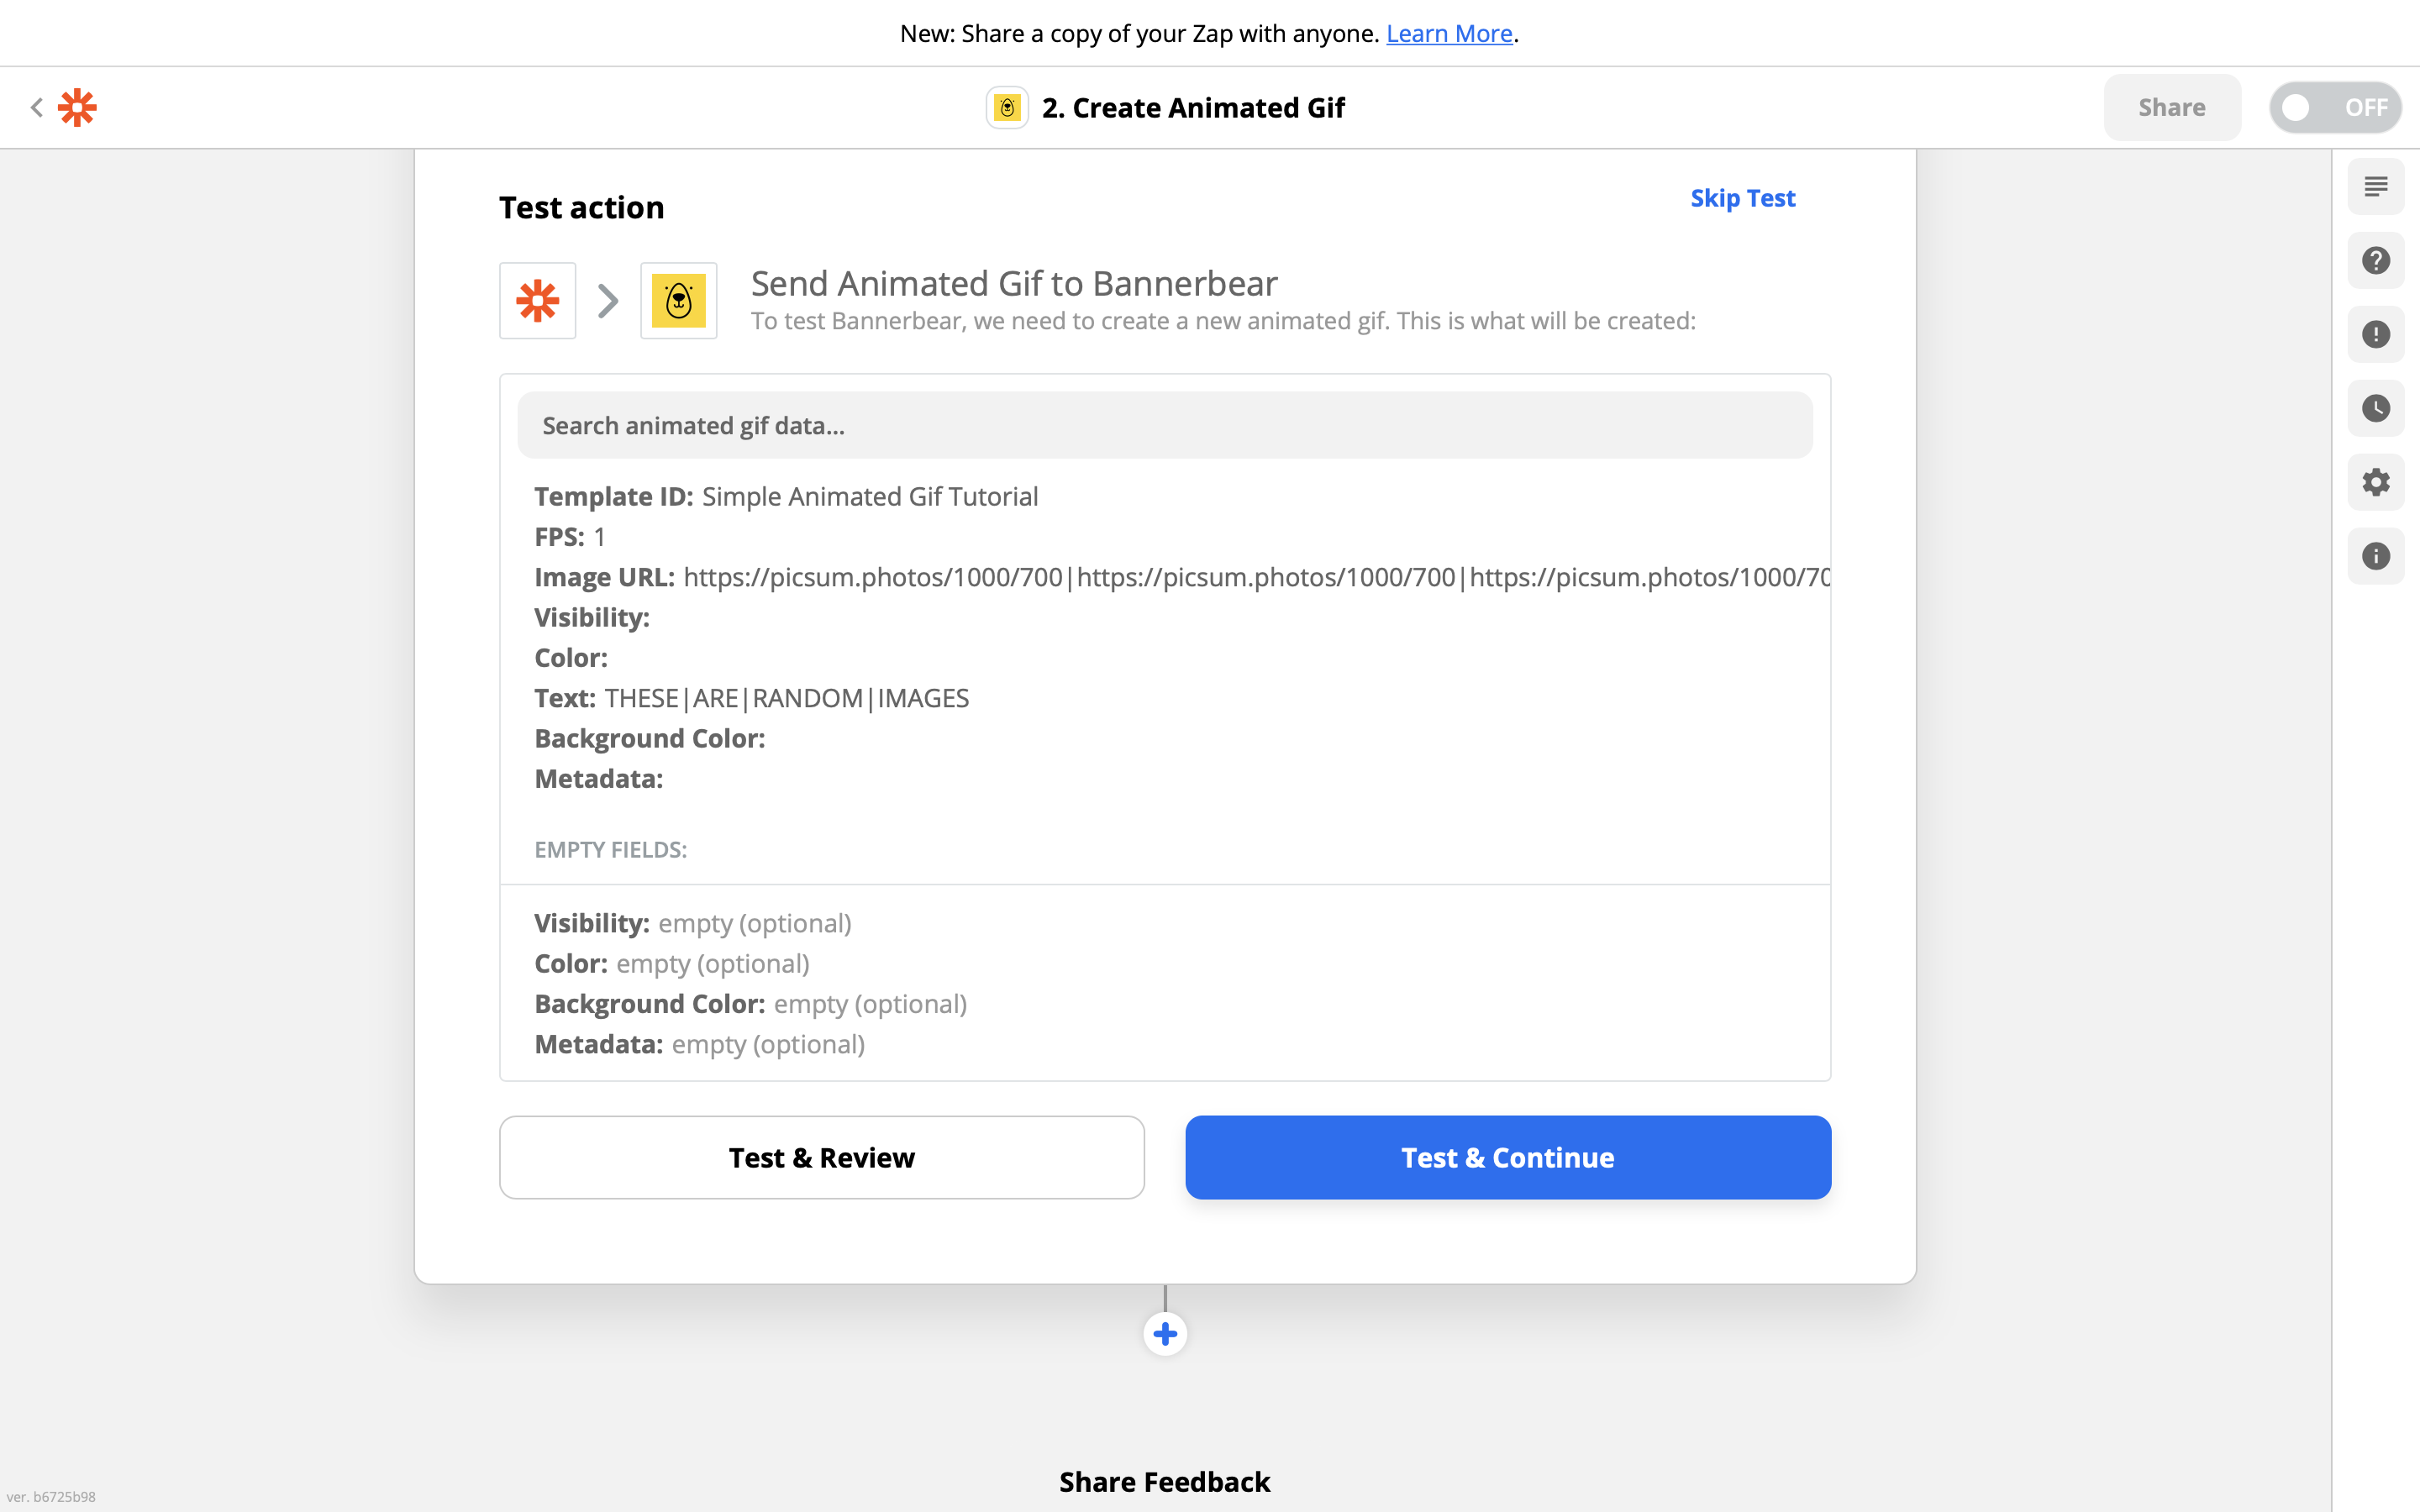Image resolution: width=2420 pixels, height=1512 pixels.
Task: Click the Zapier logo in header
Action: coord(77,107)
